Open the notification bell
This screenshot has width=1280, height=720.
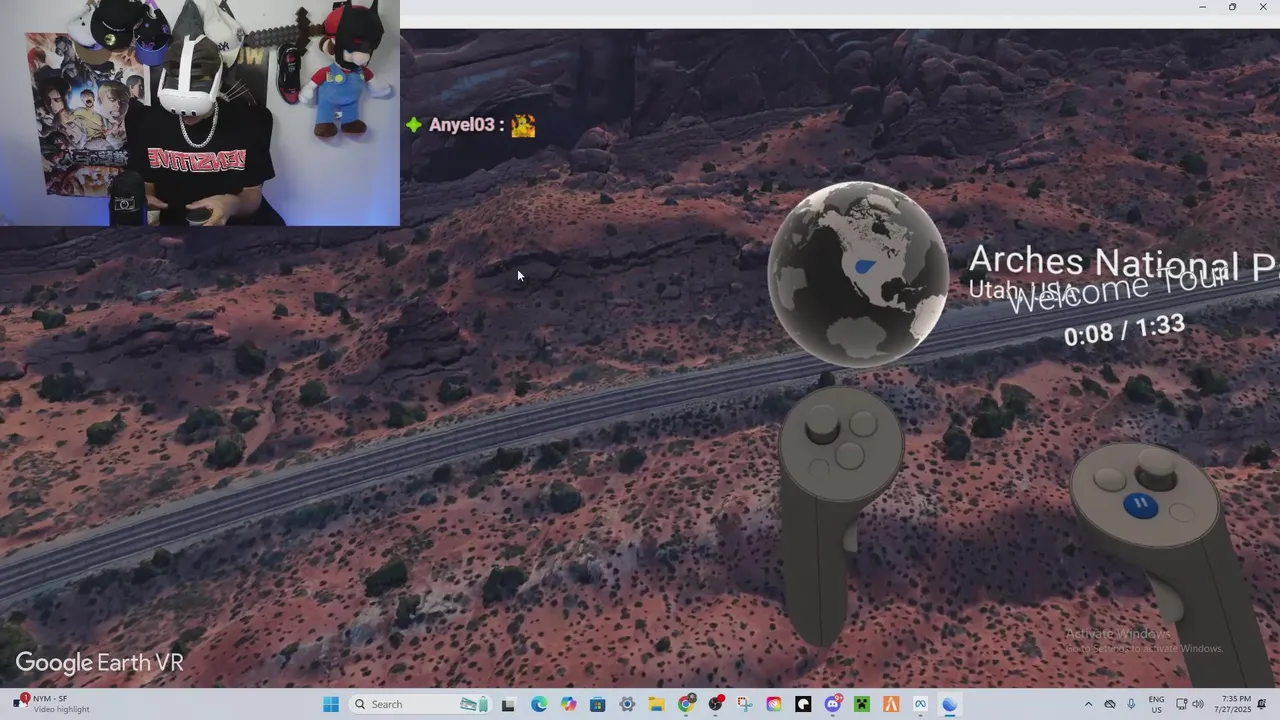1263,704
